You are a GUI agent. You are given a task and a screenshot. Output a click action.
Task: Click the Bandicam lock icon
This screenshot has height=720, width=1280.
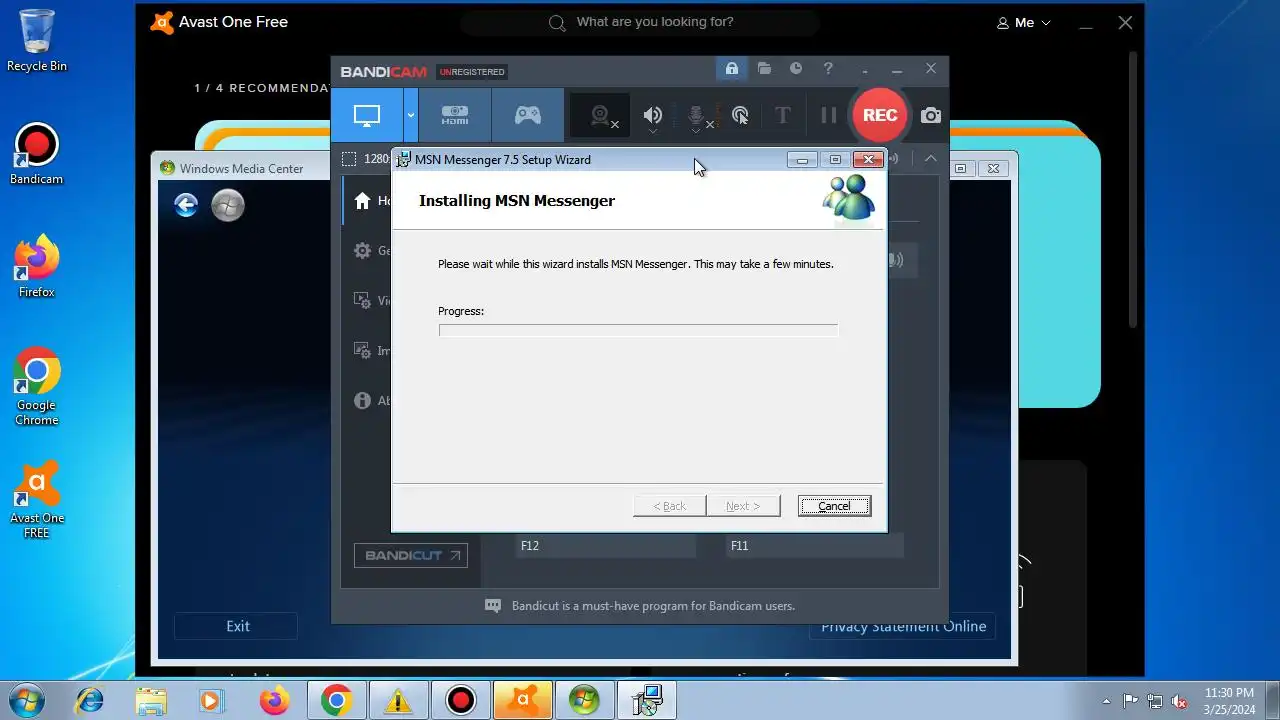(x=731, y=69)
